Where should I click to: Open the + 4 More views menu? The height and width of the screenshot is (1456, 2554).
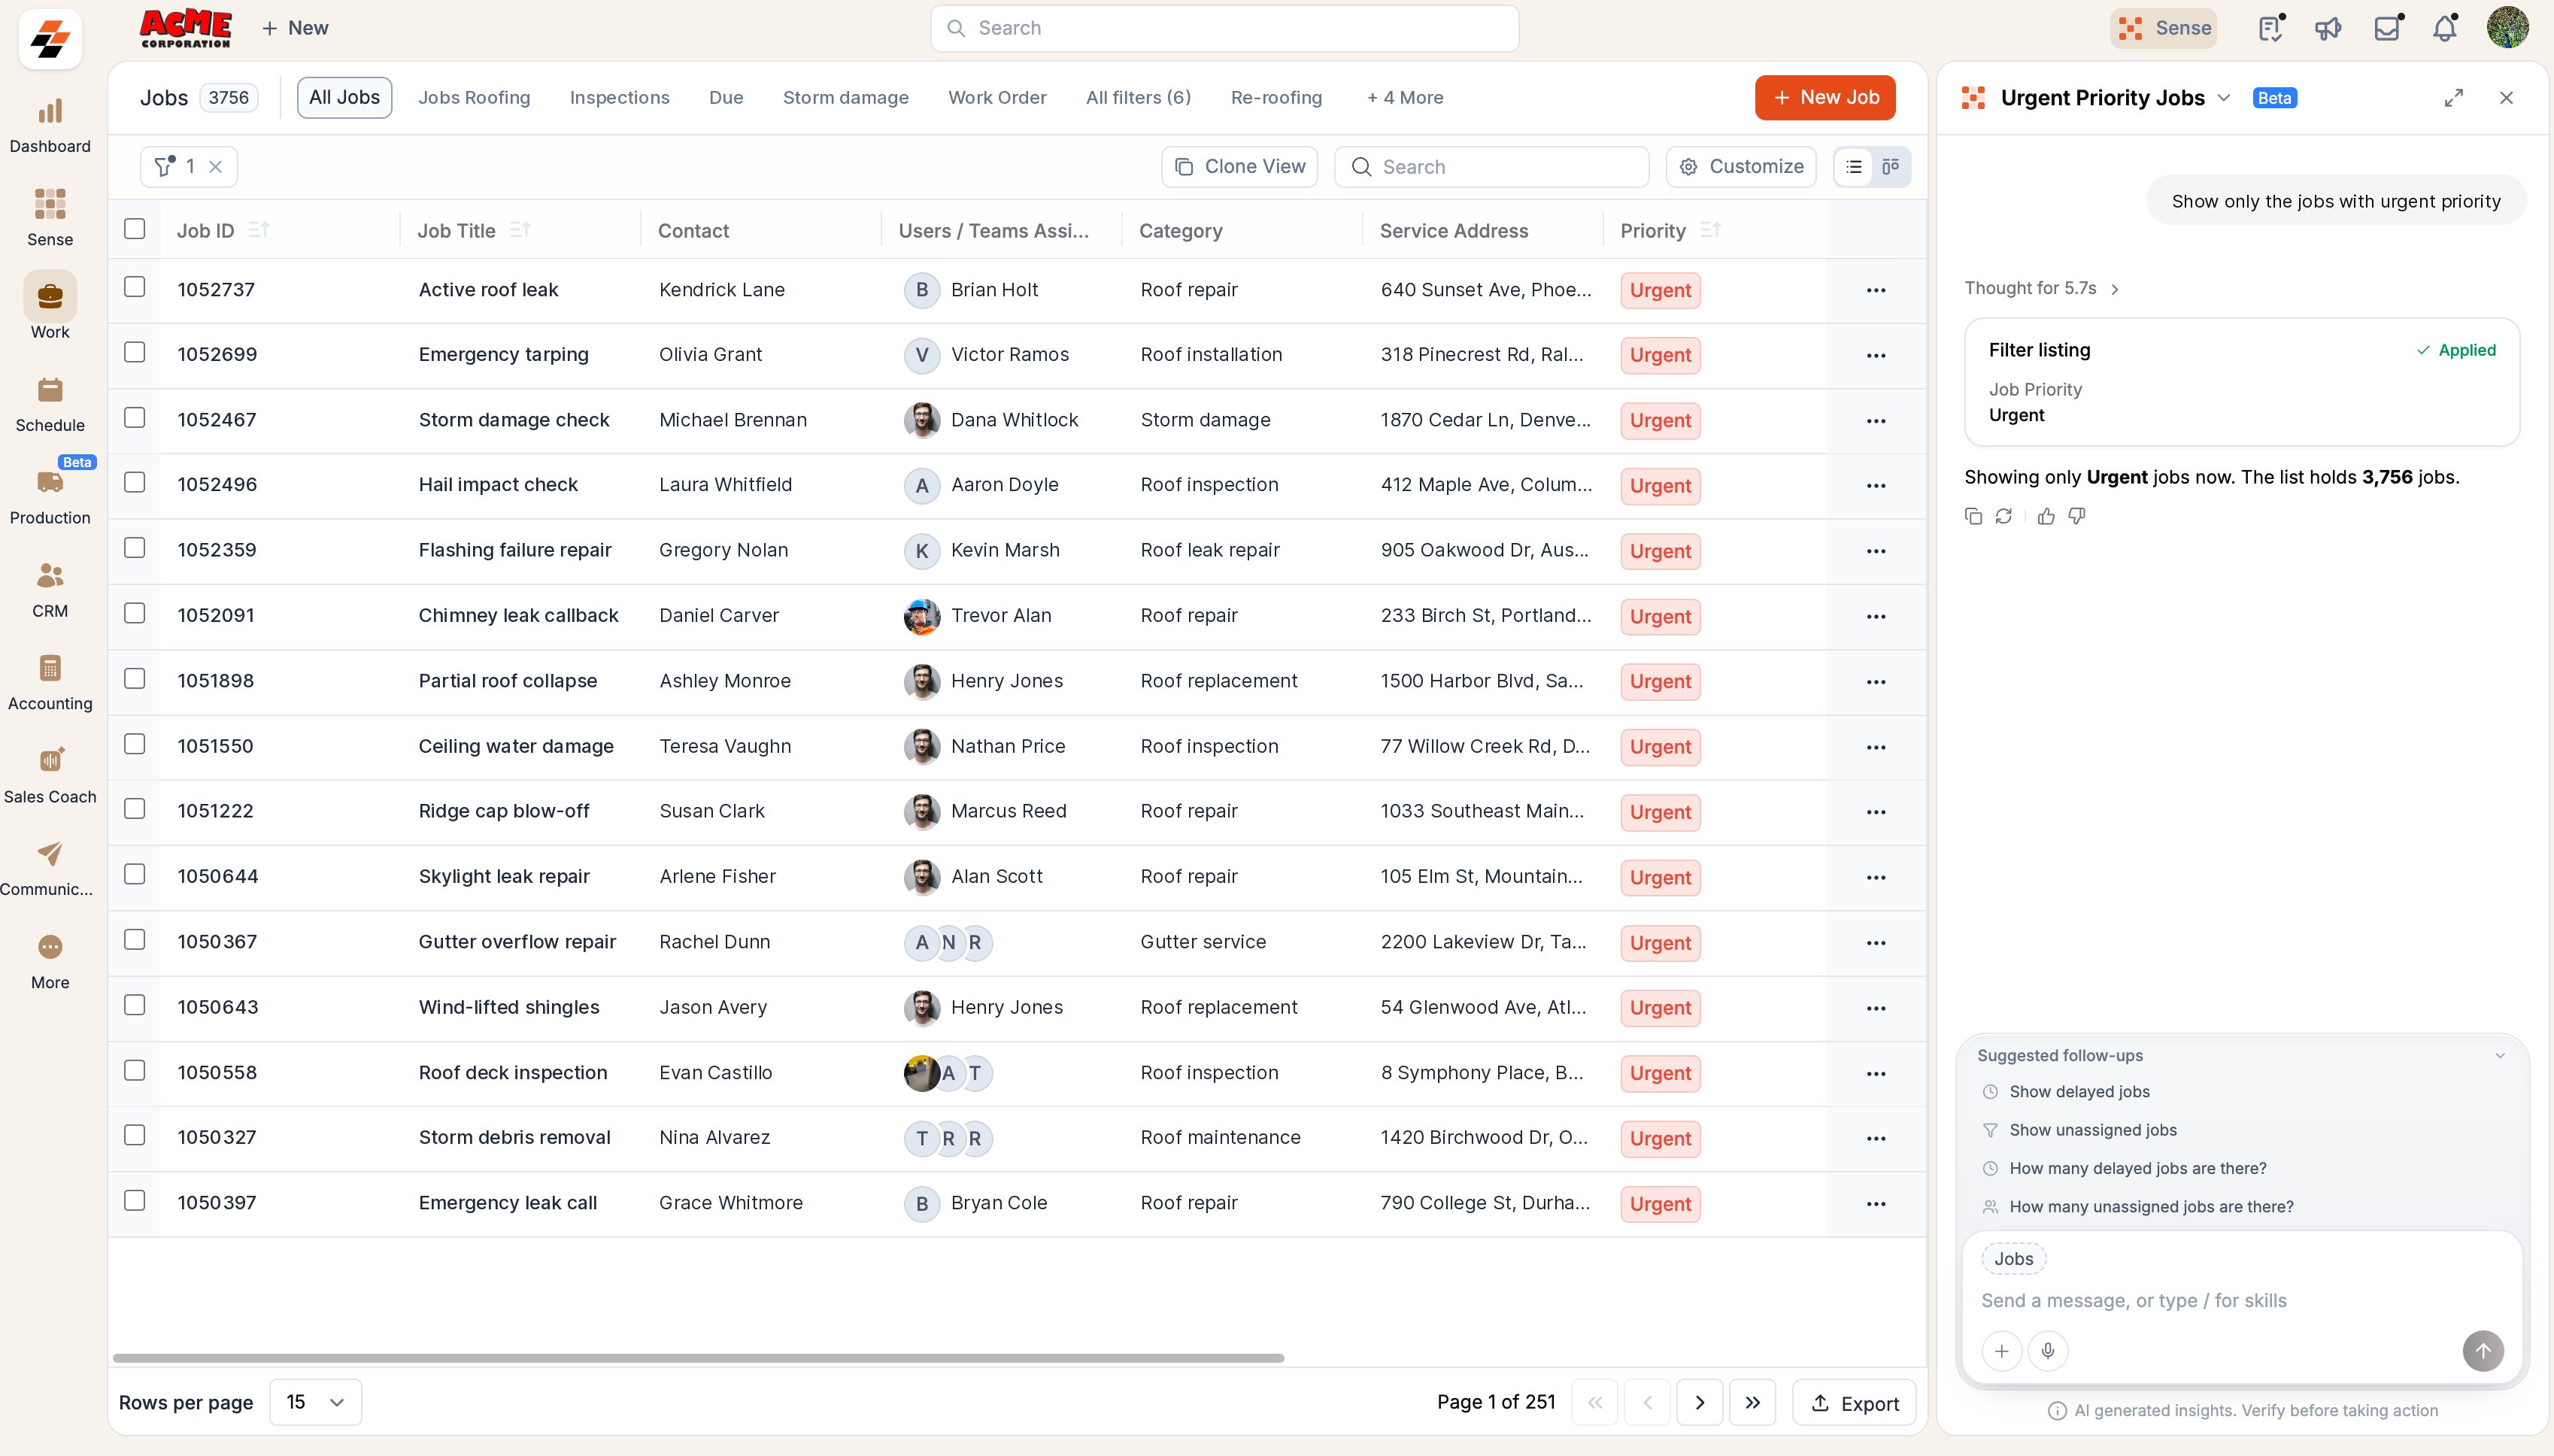1405,98
